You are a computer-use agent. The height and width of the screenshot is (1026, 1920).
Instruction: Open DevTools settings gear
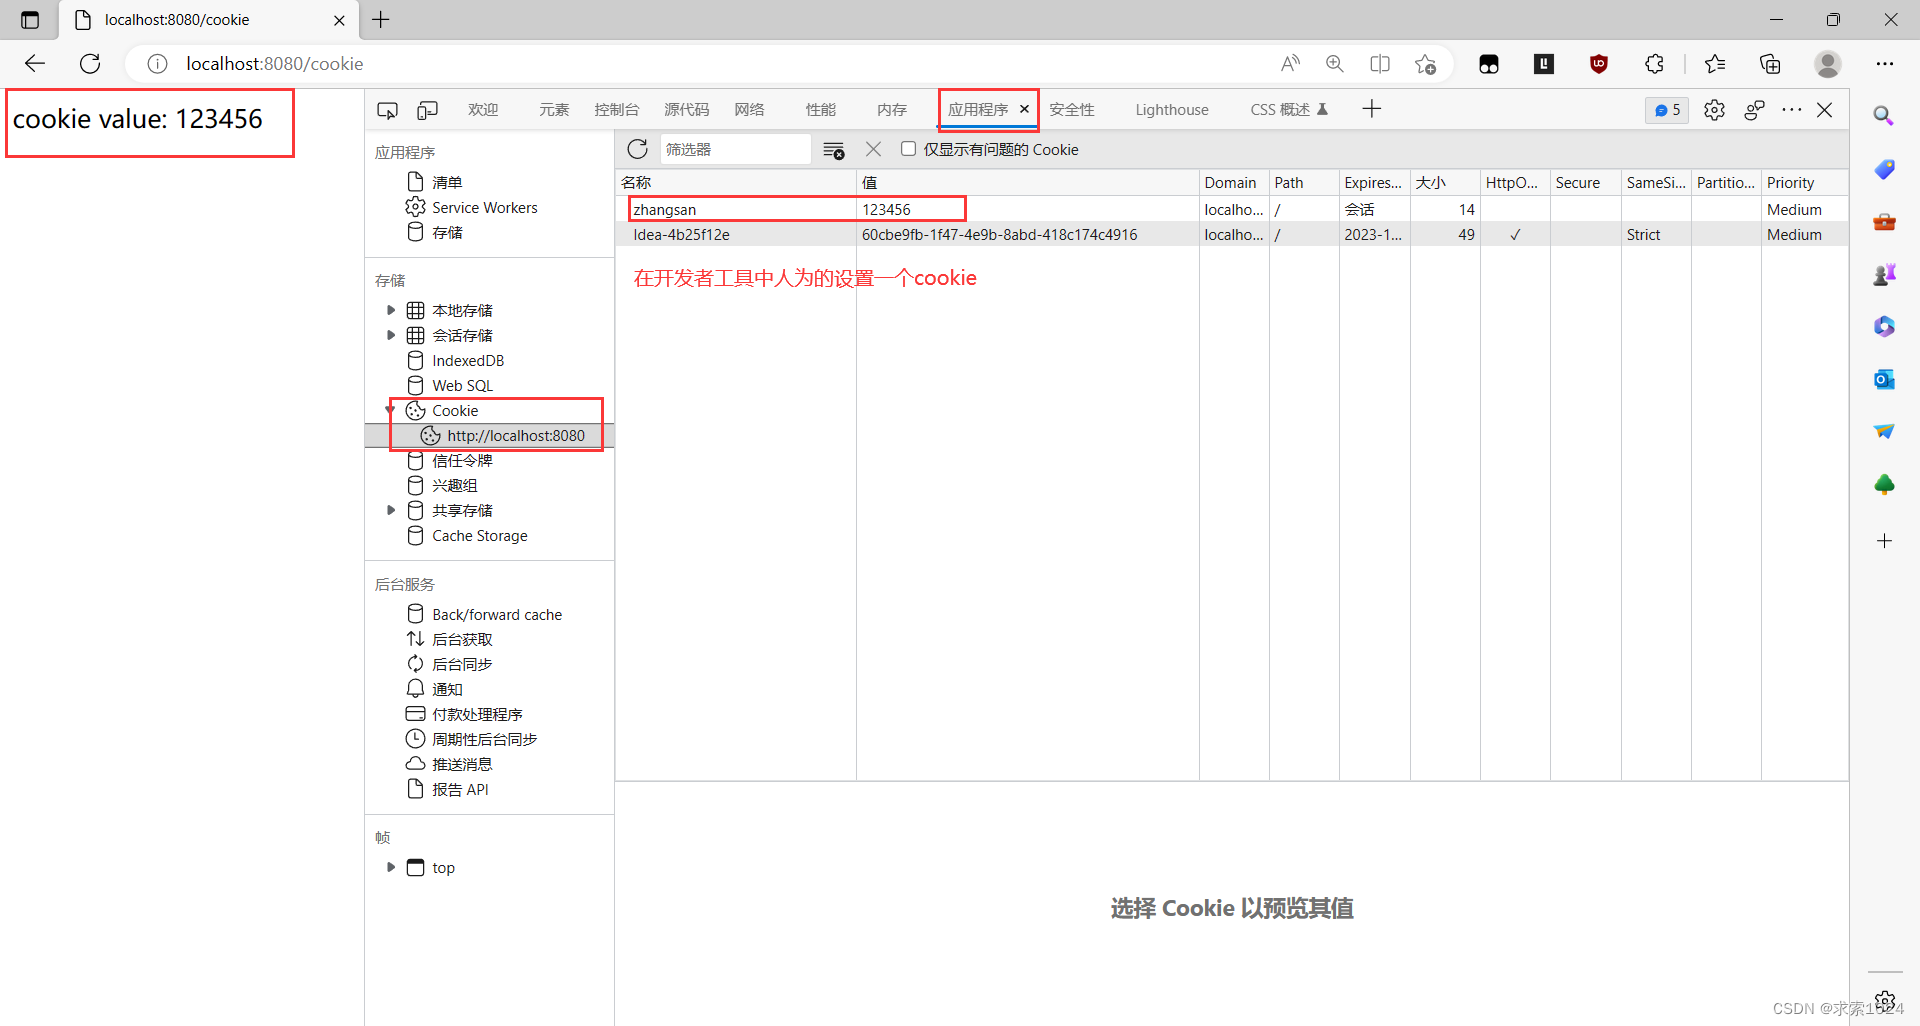[x=1714, y=110]
